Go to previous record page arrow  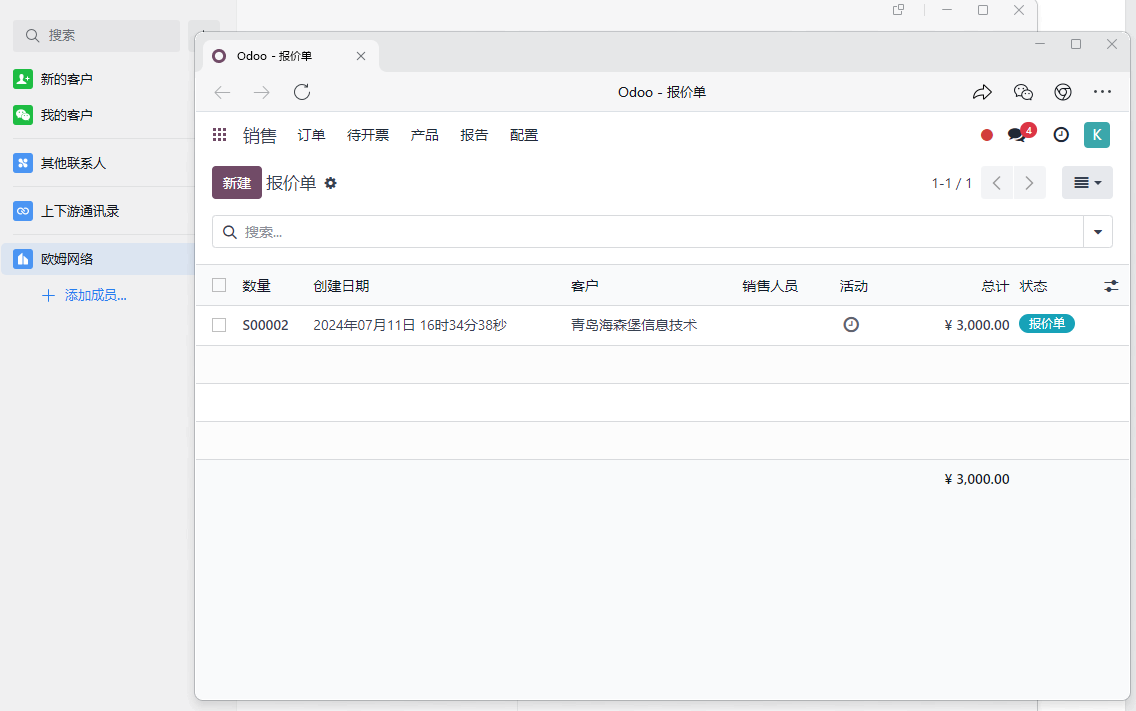997,183
